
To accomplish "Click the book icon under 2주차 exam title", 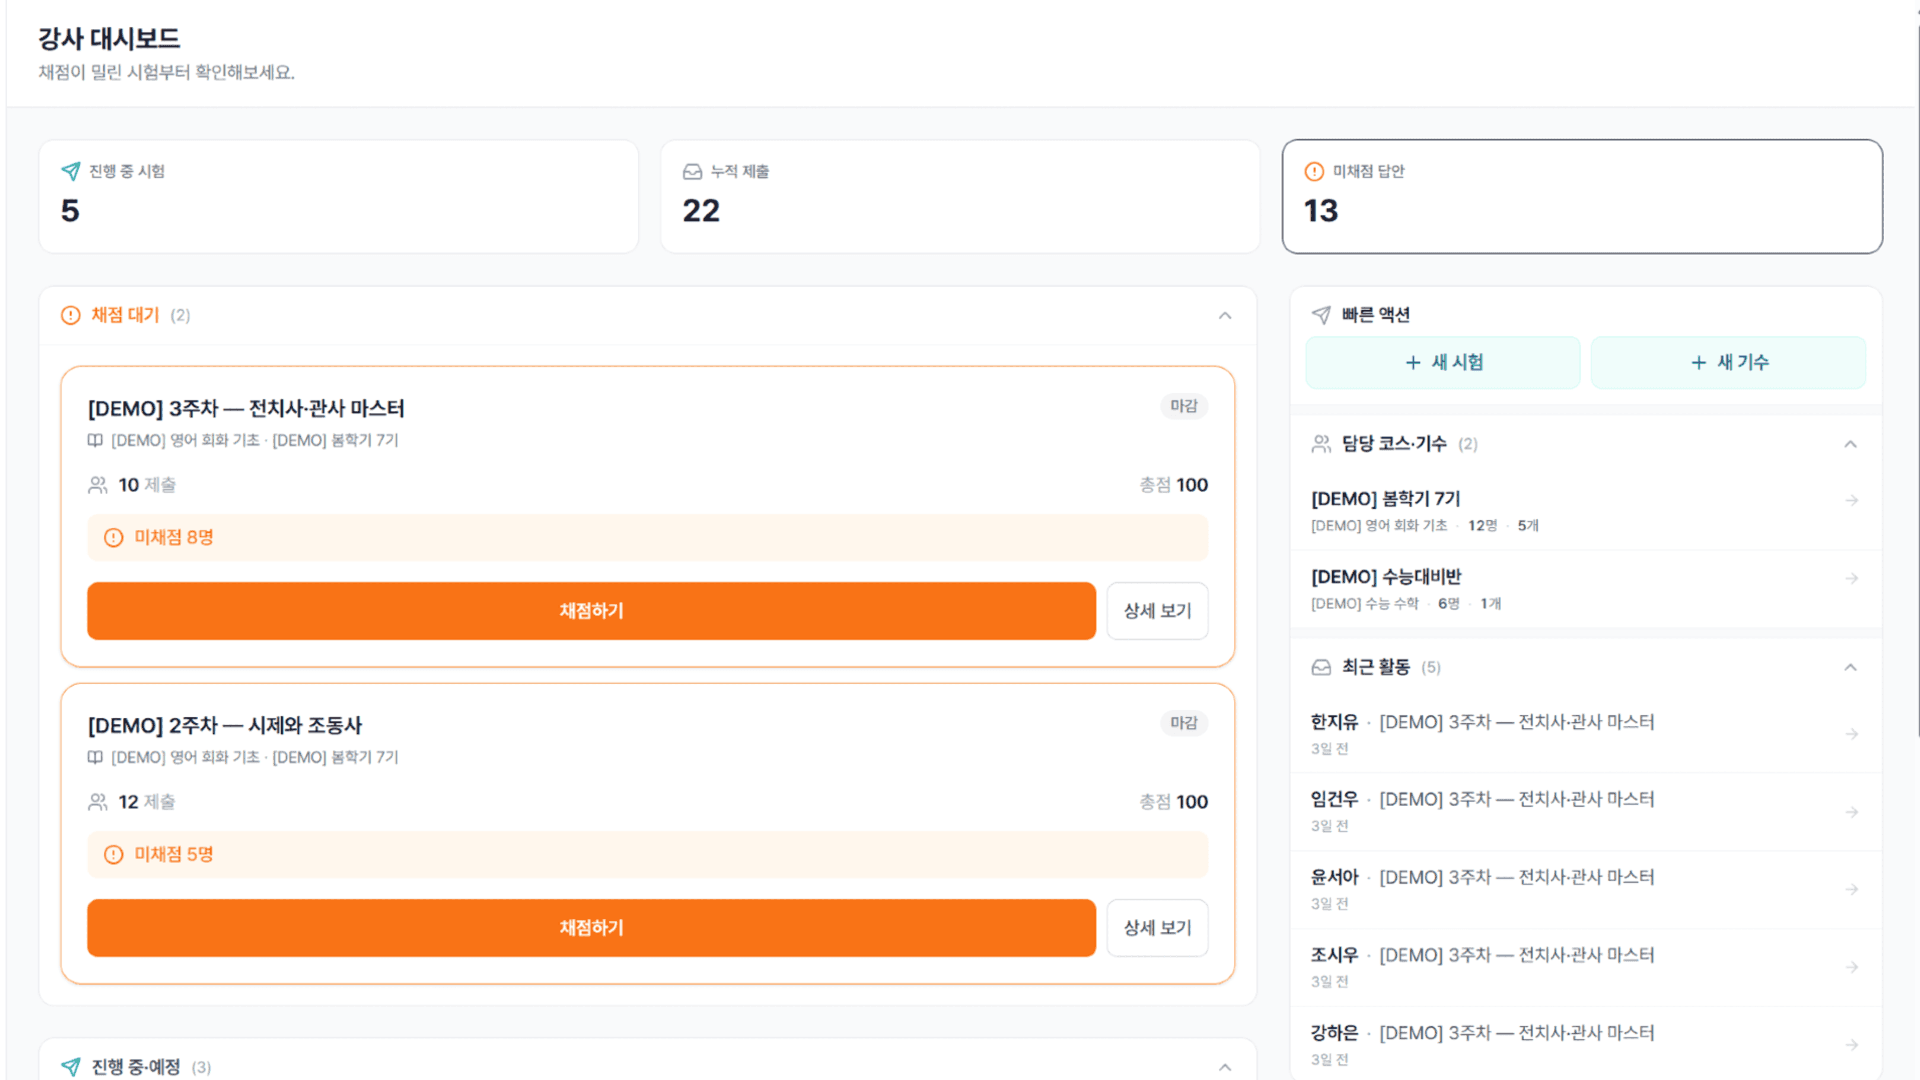I will pyautogui.click(x=95, y=758).
